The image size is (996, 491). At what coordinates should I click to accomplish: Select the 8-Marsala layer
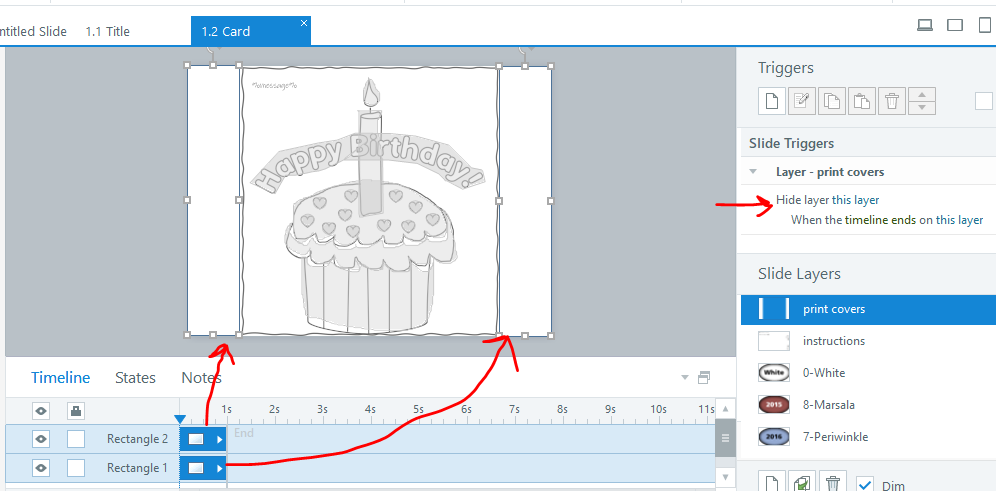(x=868, y=405)
